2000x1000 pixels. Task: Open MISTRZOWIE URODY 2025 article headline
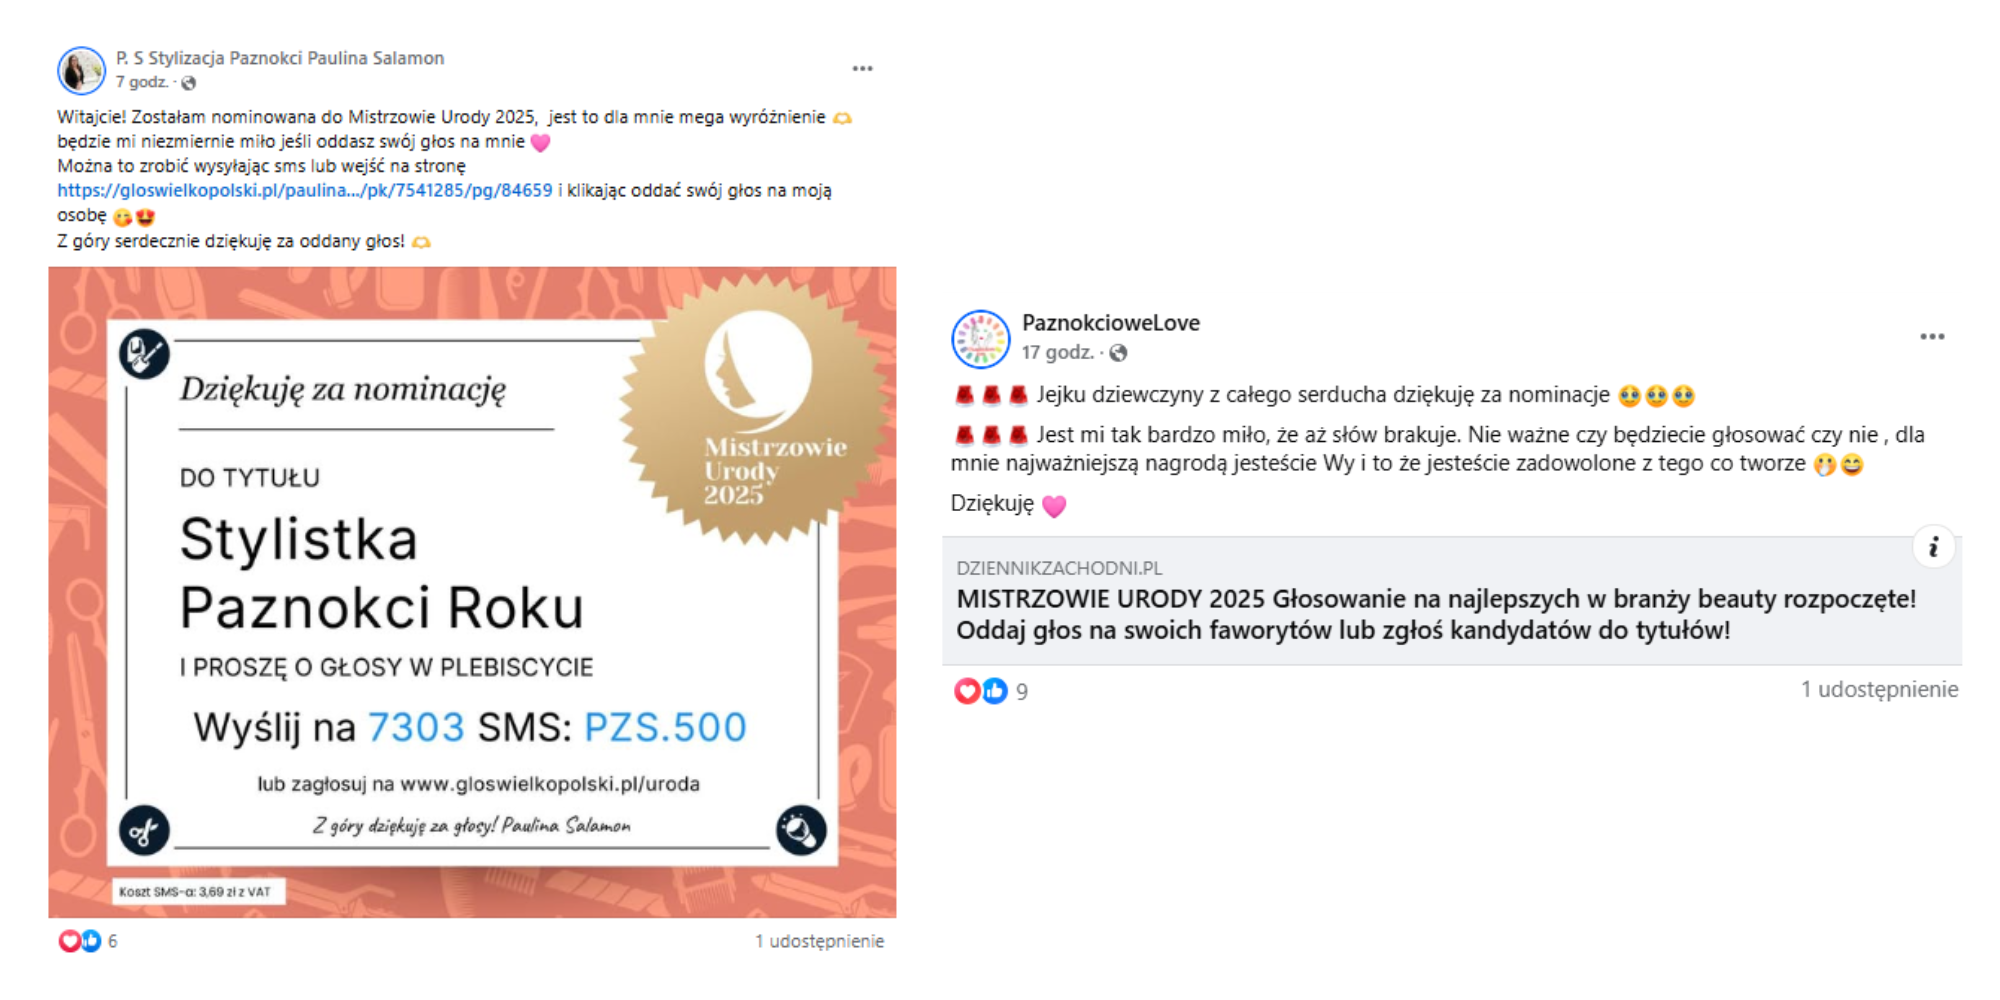[x=1436, y=614]
